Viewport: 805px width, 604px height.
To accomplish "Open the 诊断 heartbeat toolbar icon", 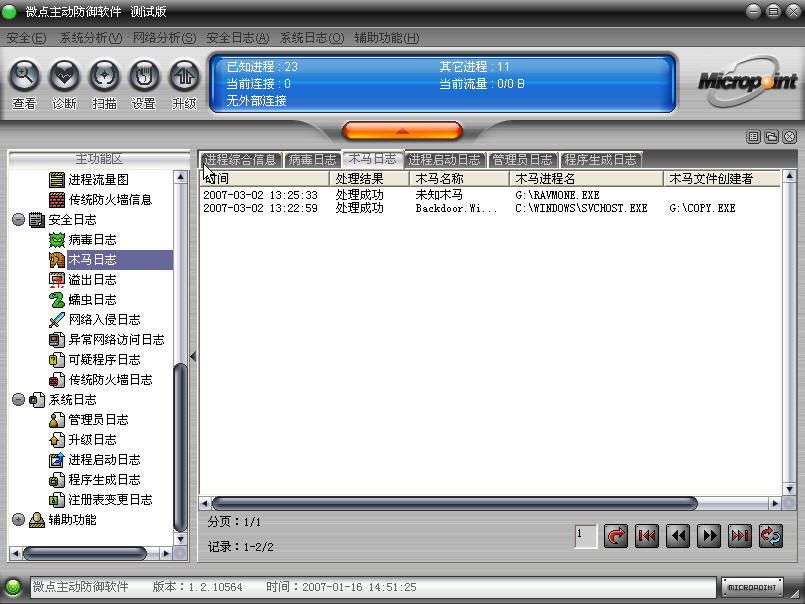I will 64,76.
